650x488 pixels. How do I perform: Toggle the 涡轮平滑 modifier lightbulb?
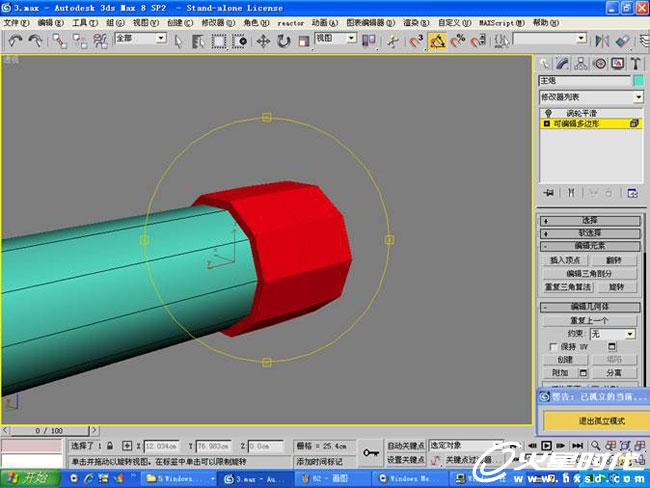click(x=548, y=113)
